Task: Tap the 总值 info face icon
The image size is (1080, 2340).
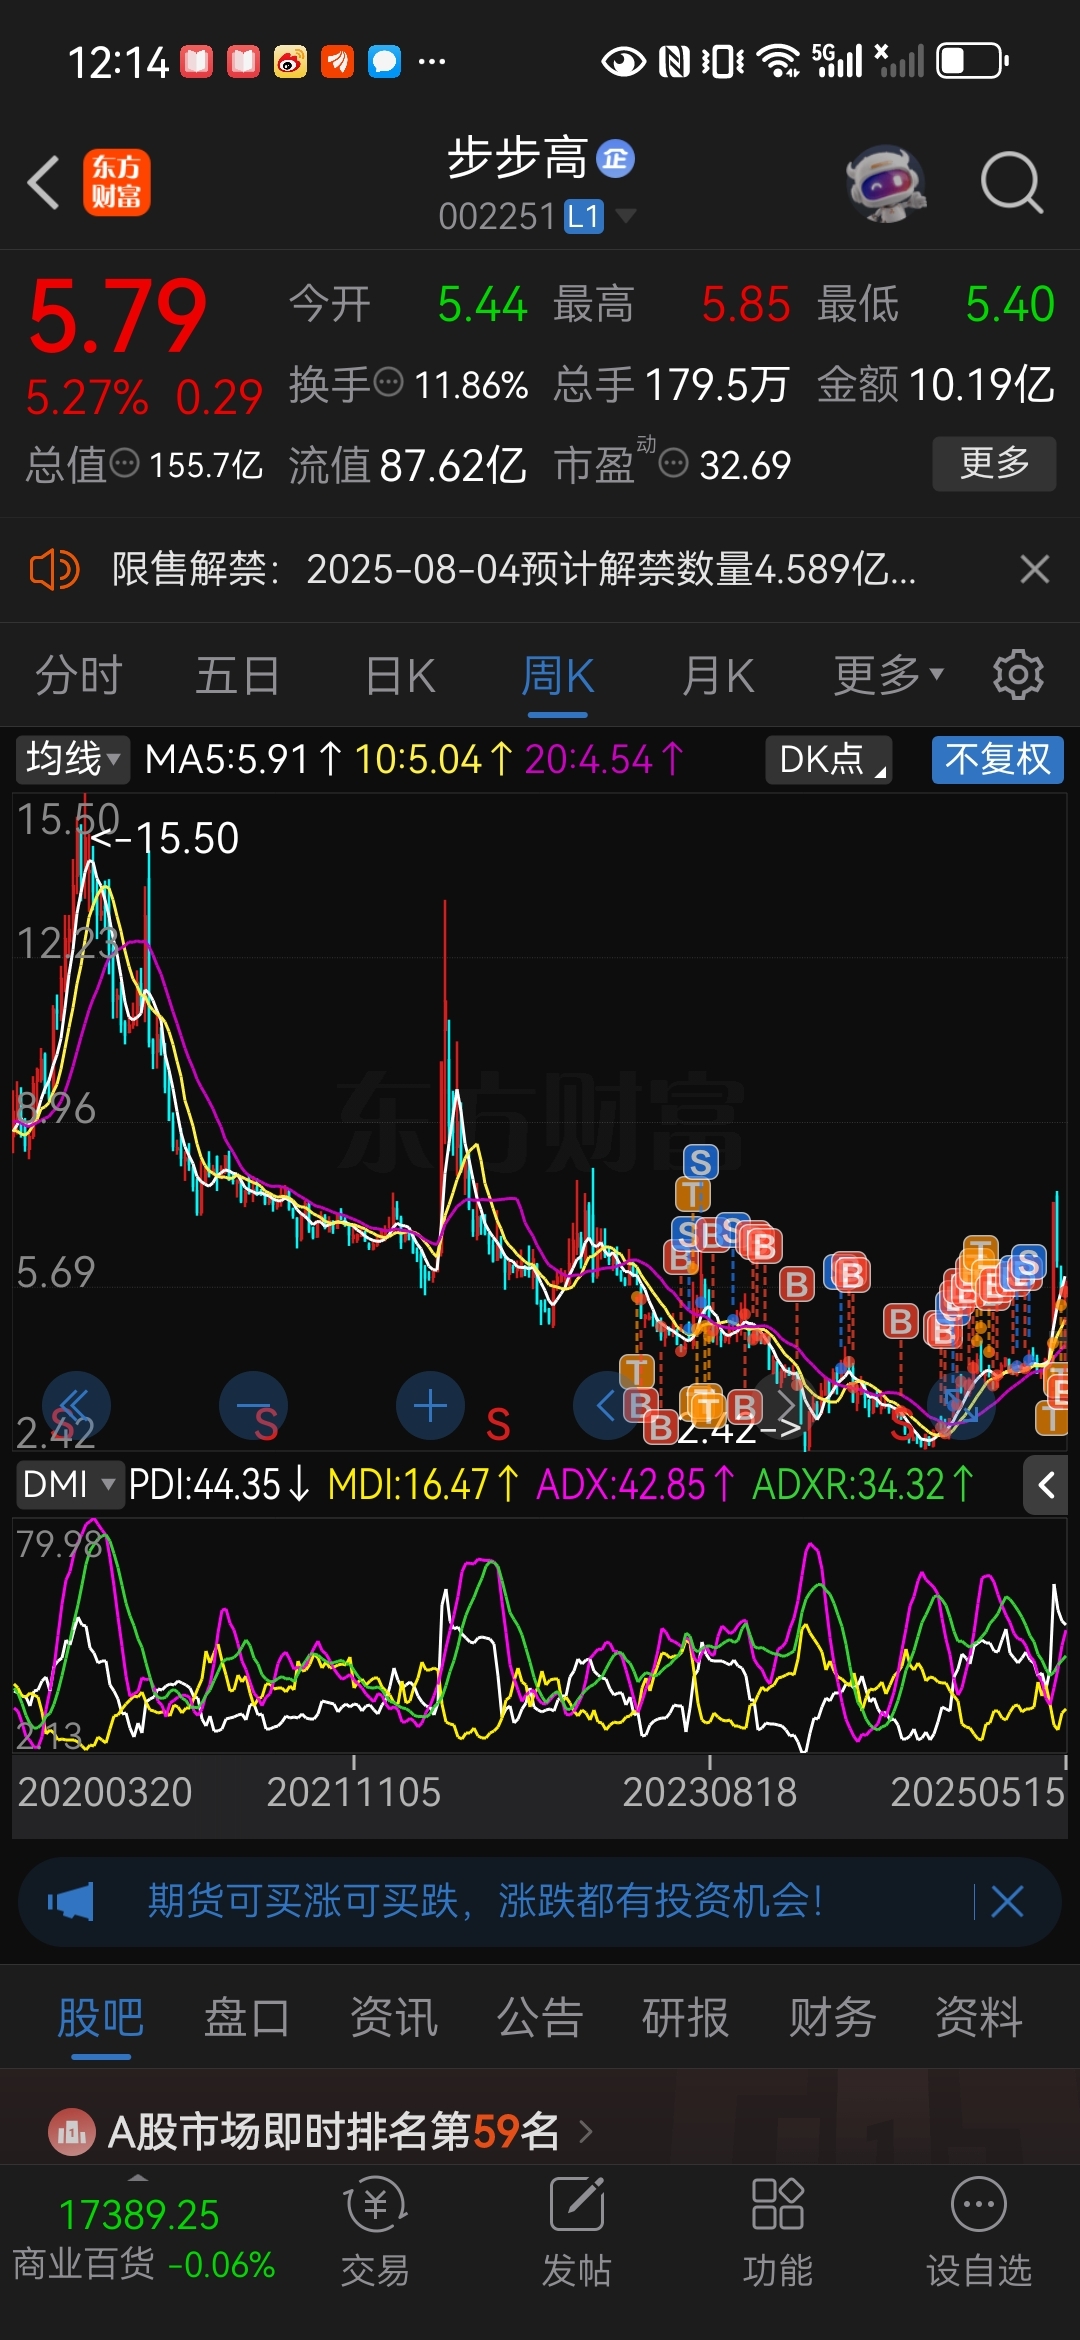Action: pos(124,463)
